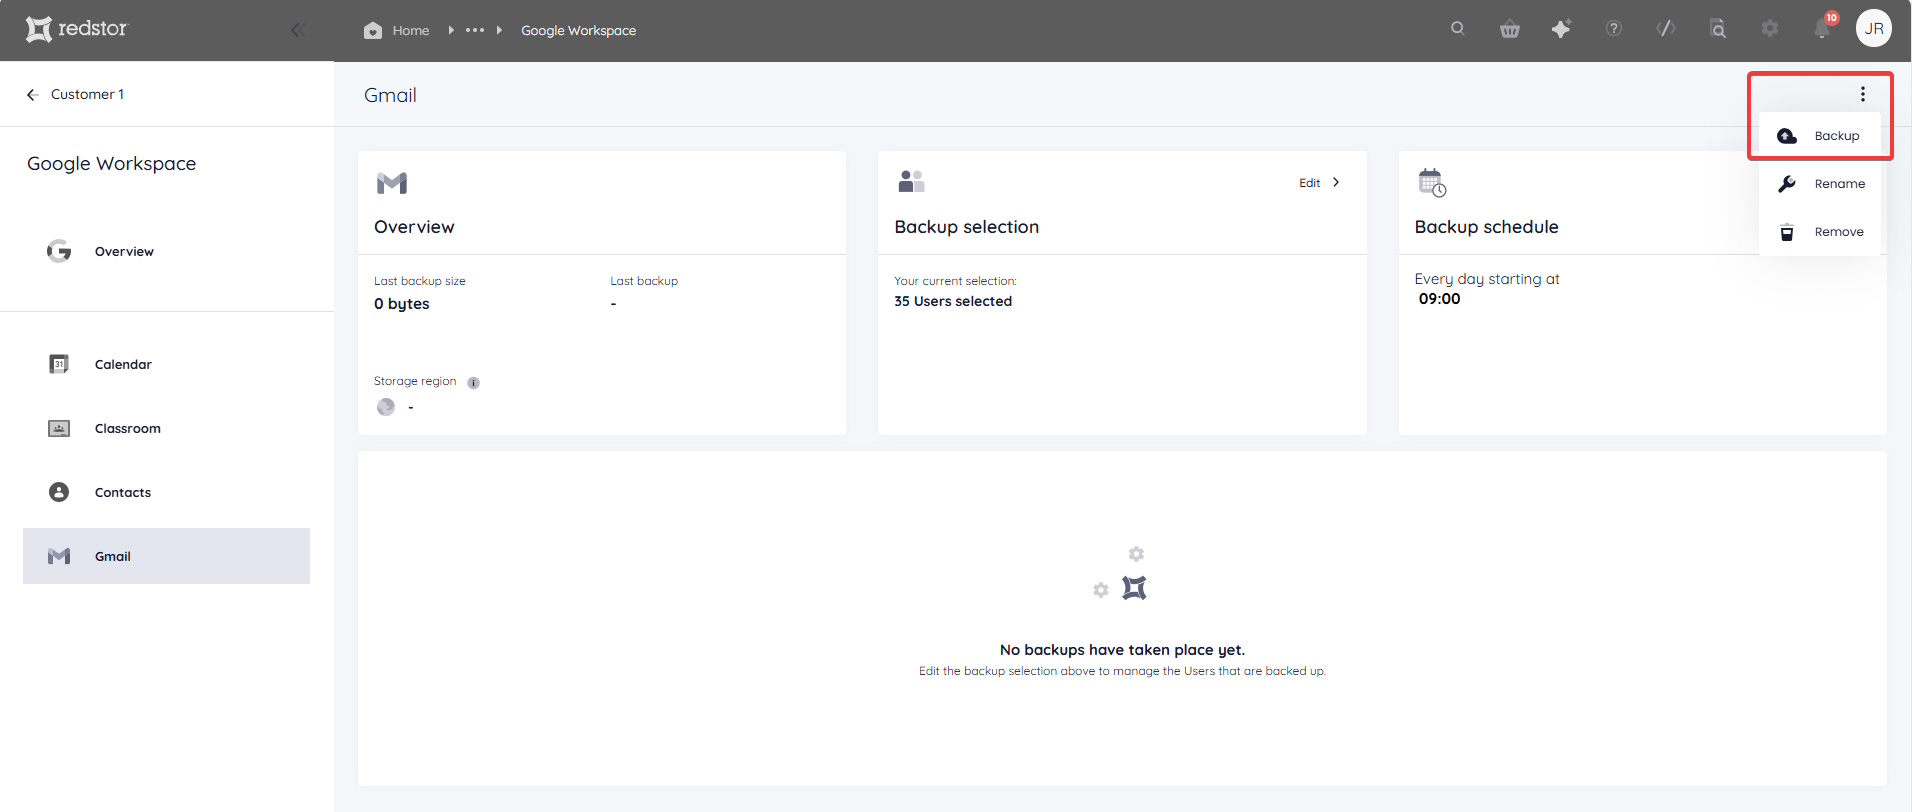Image resolution: width=1912 pixels, height=812 pixels.
Task: Open the document search icon in header
Action: [1718, 29]
